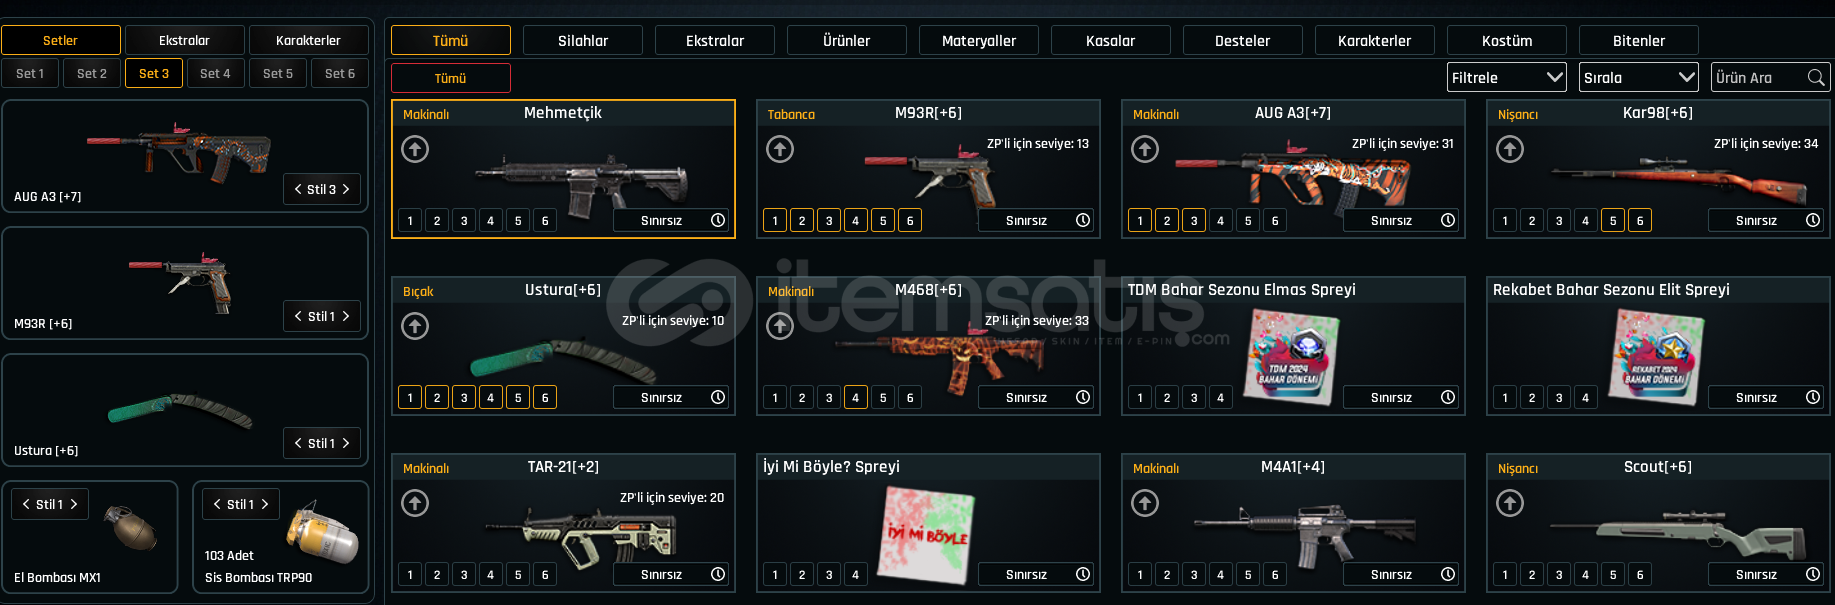Click the upward arrow icon on M93R[+6] card
Image resolution: width=1835 pixels, height=605 pixels.
point(780,149)
